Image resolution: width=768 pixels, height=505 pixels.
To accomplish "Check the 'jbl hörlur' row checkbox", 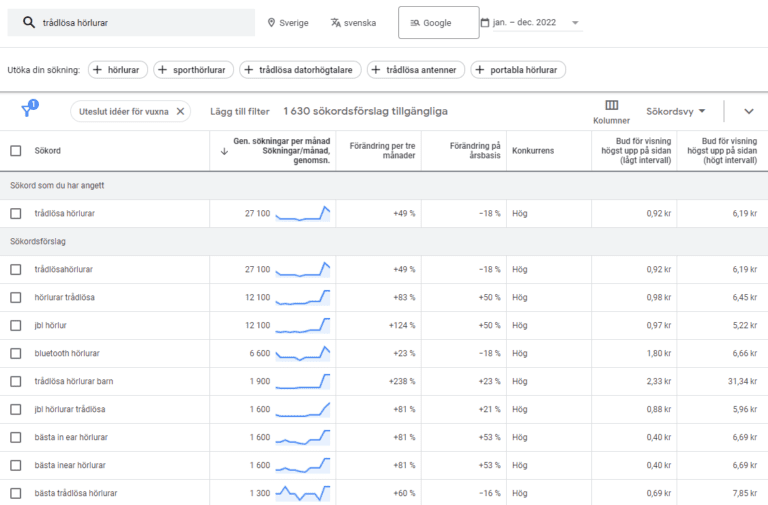I will 15,325.
